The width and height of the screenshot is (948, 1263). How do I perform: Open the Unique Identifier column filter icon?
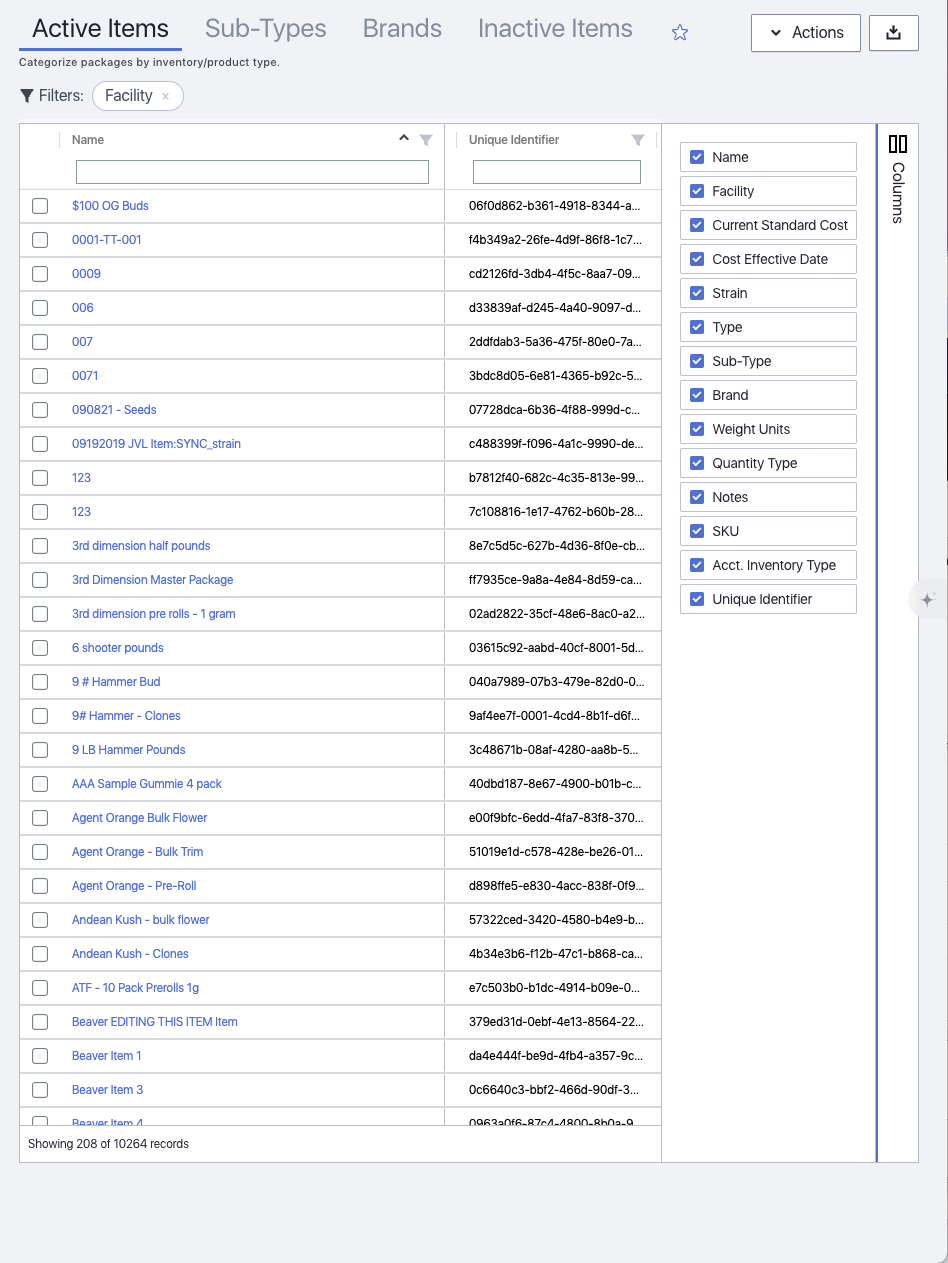638,140
